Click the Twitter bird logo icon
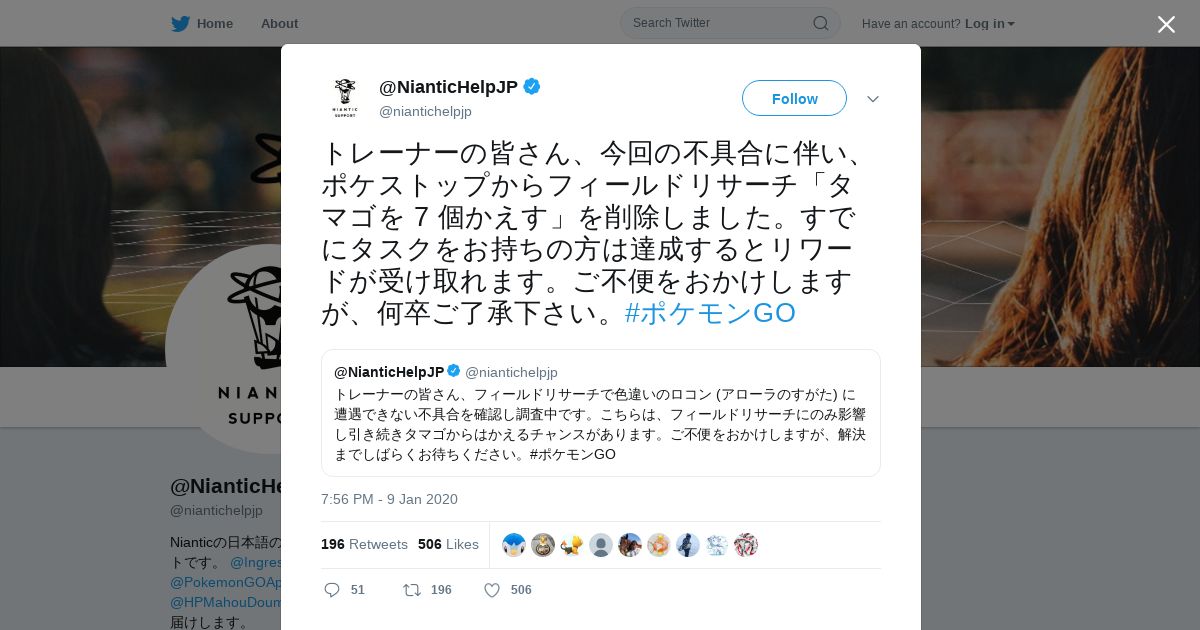 tap(180, 23)
